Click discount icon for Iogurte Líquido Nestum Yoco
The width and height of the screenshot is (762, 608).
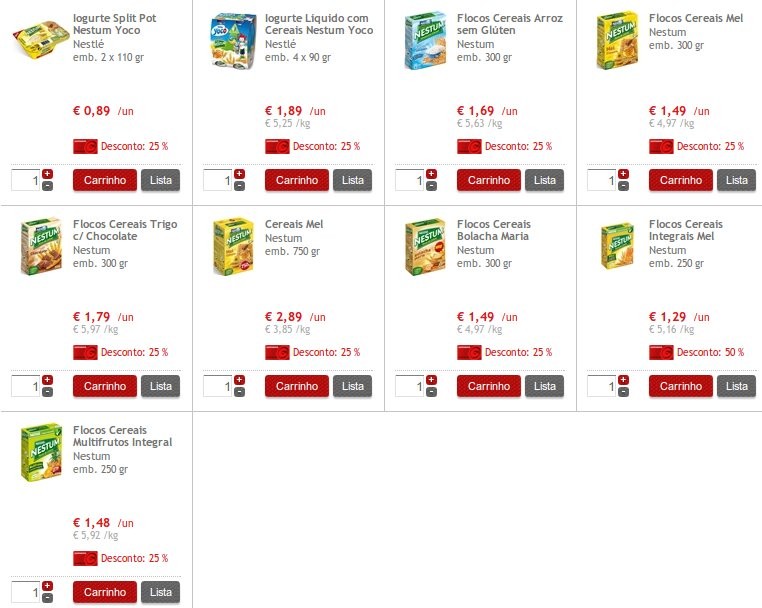pos(277,146)
